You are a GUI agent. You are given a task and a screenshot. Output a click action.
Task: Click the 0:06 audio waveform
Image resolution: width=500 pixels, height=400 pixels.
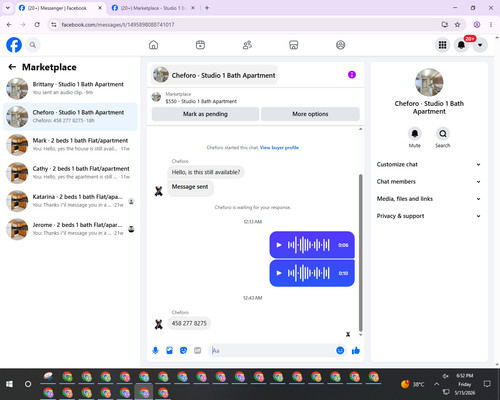(x=309, y=245)
